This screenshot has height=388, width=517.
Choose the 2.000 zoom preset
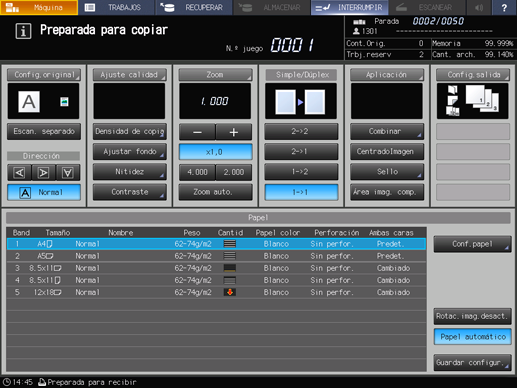[x=234, y=172]
